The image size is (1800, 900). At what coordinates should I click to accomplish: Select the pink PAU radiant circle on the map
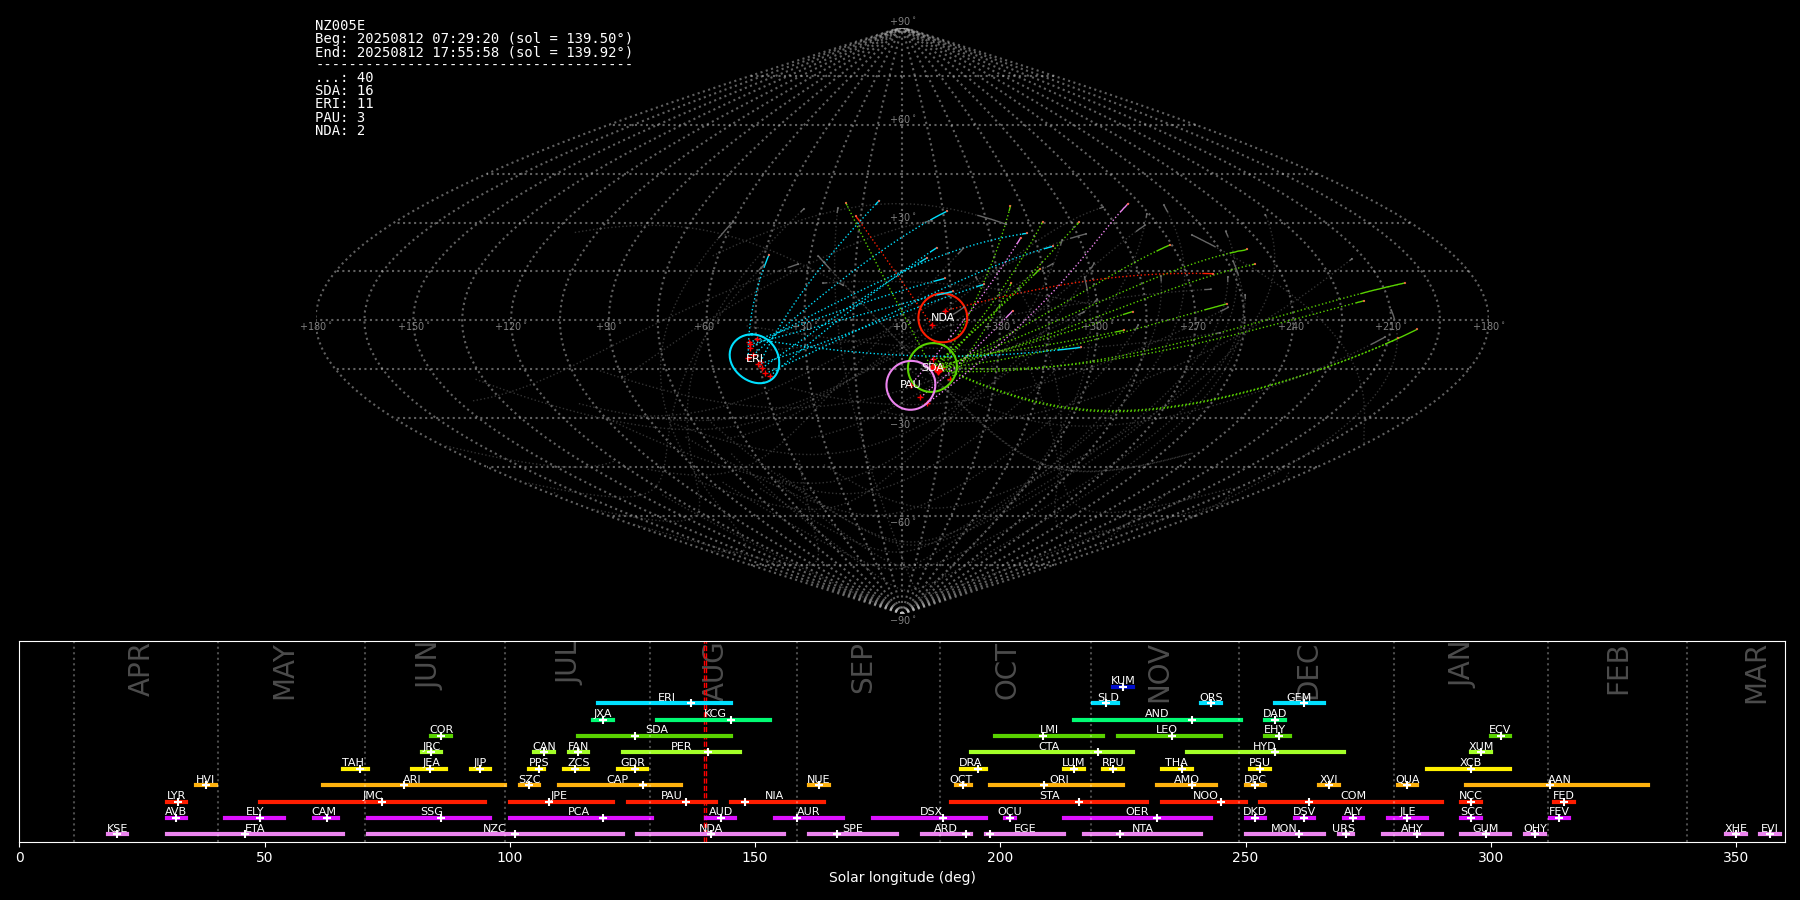[x=910, y=385]
